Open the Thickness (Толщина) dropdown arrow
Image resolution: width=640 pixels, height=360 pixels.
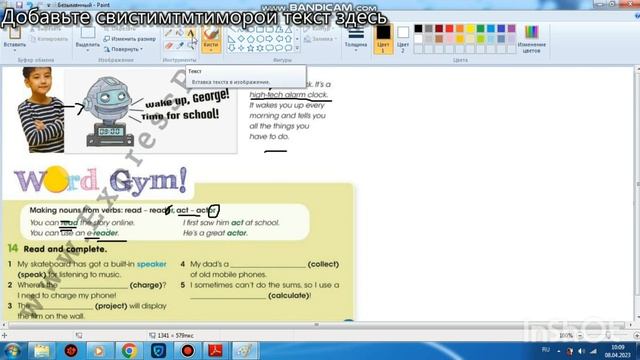[356, 51]
